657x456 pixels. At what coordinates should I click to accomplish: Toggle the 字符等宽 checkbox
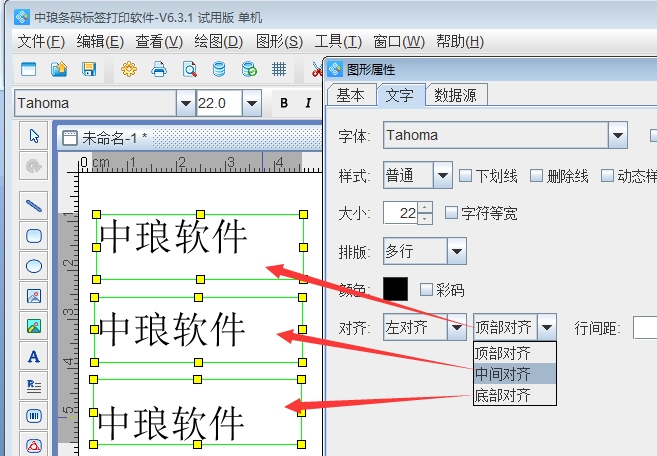pyautogui.click(x=451, y=213)
